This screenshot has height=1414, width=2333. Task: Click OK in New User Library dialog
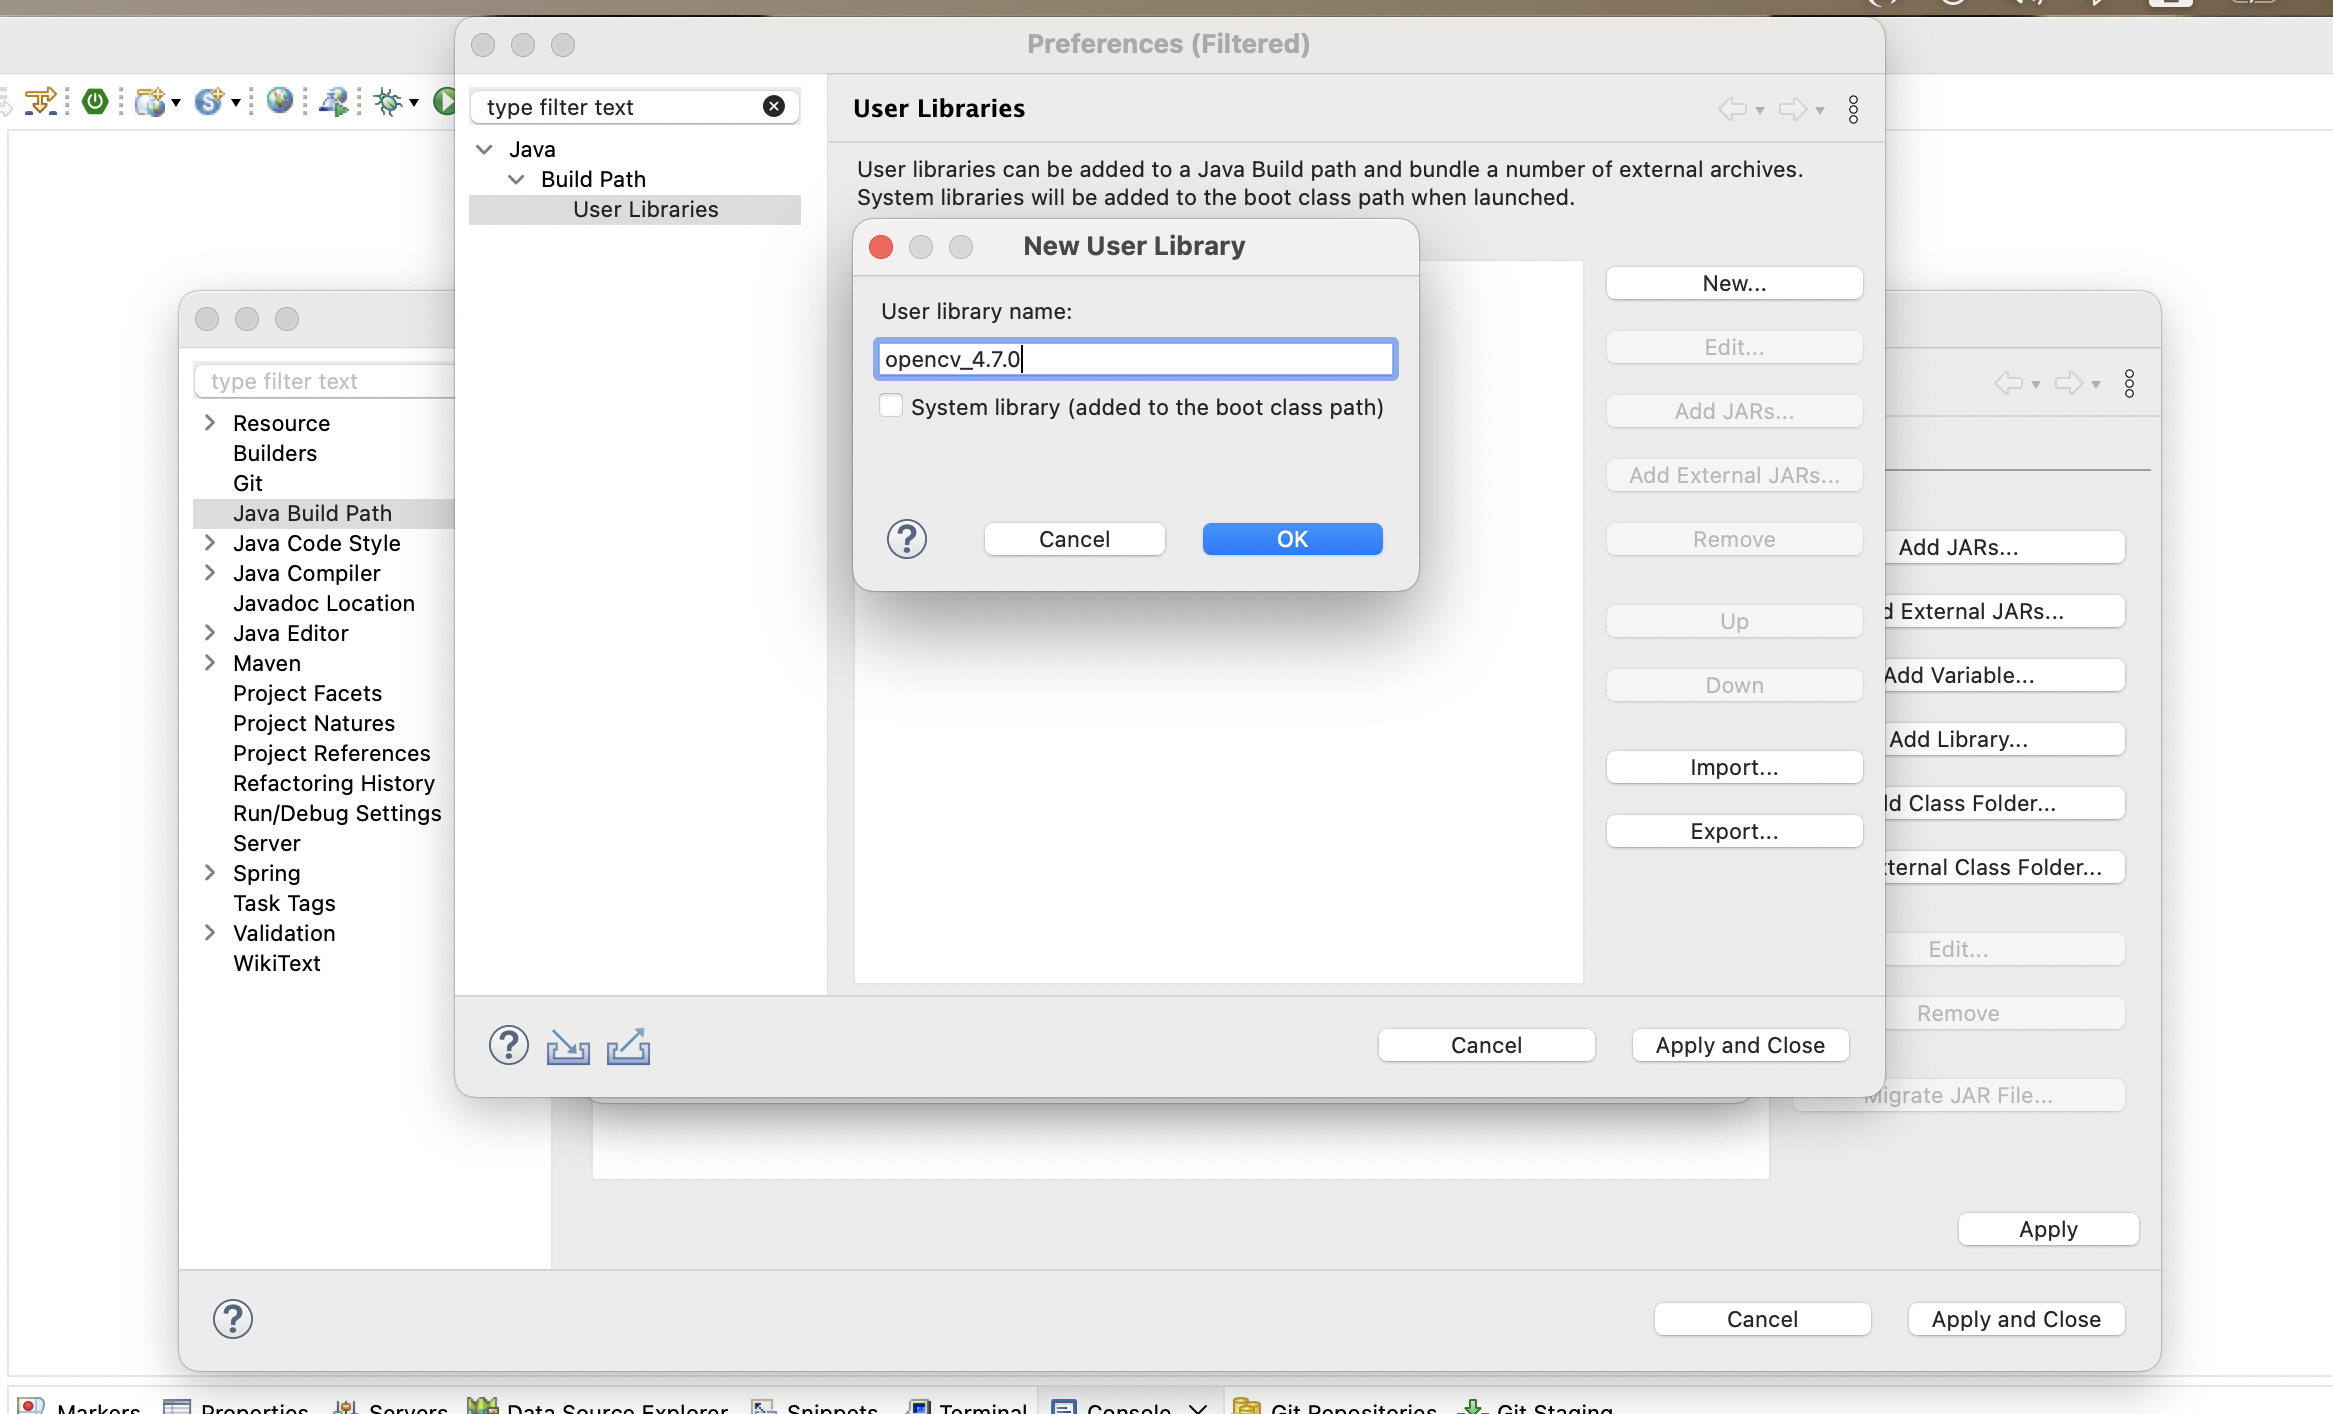tap(1292, 539)
